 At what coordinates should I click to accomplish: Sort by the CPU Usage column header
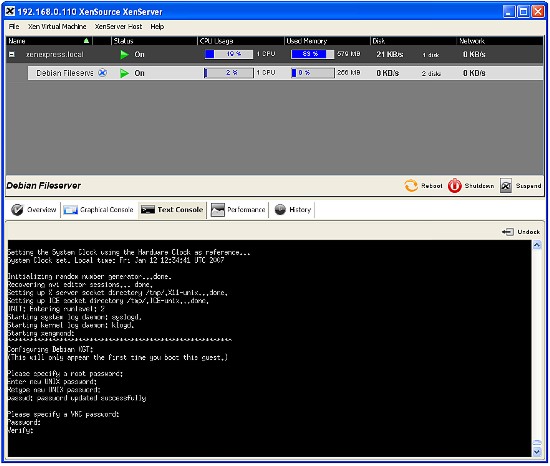(241, 41)
